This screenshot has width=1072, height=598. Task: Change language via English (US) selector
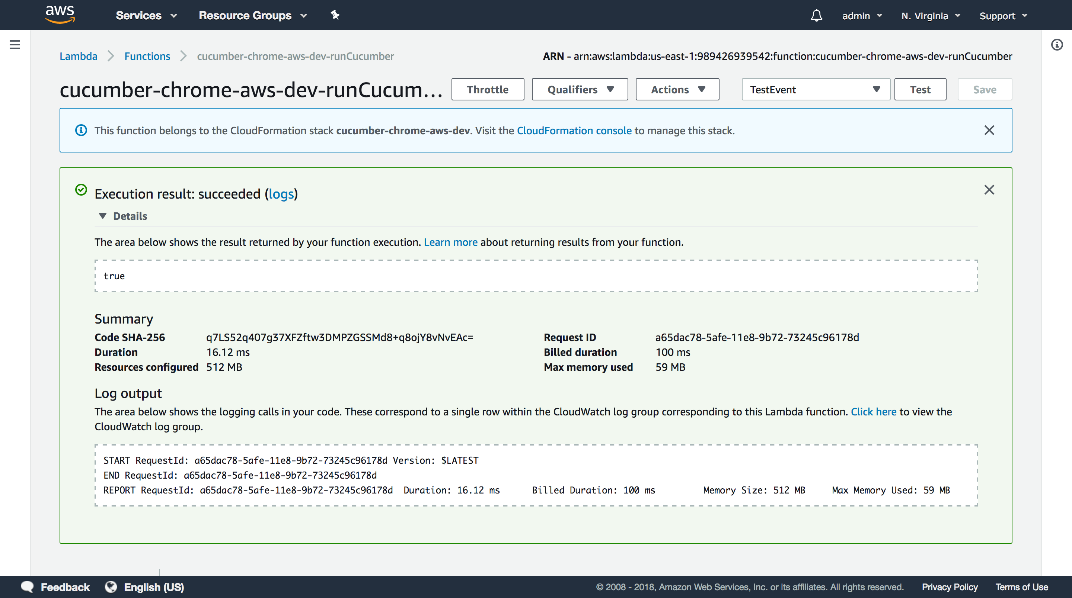tap(153, 587)
